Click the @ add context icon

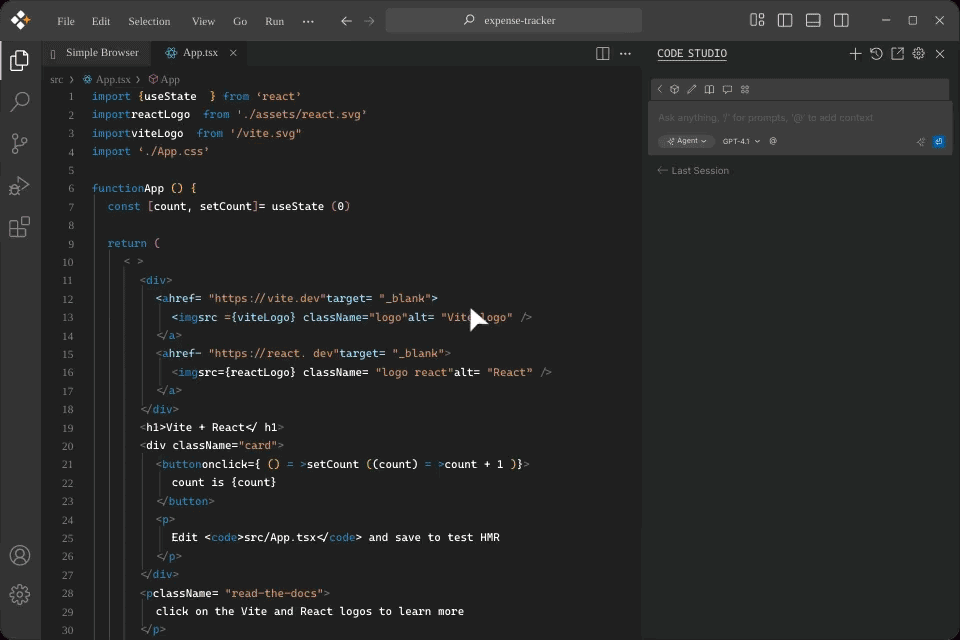pos(773,142)
